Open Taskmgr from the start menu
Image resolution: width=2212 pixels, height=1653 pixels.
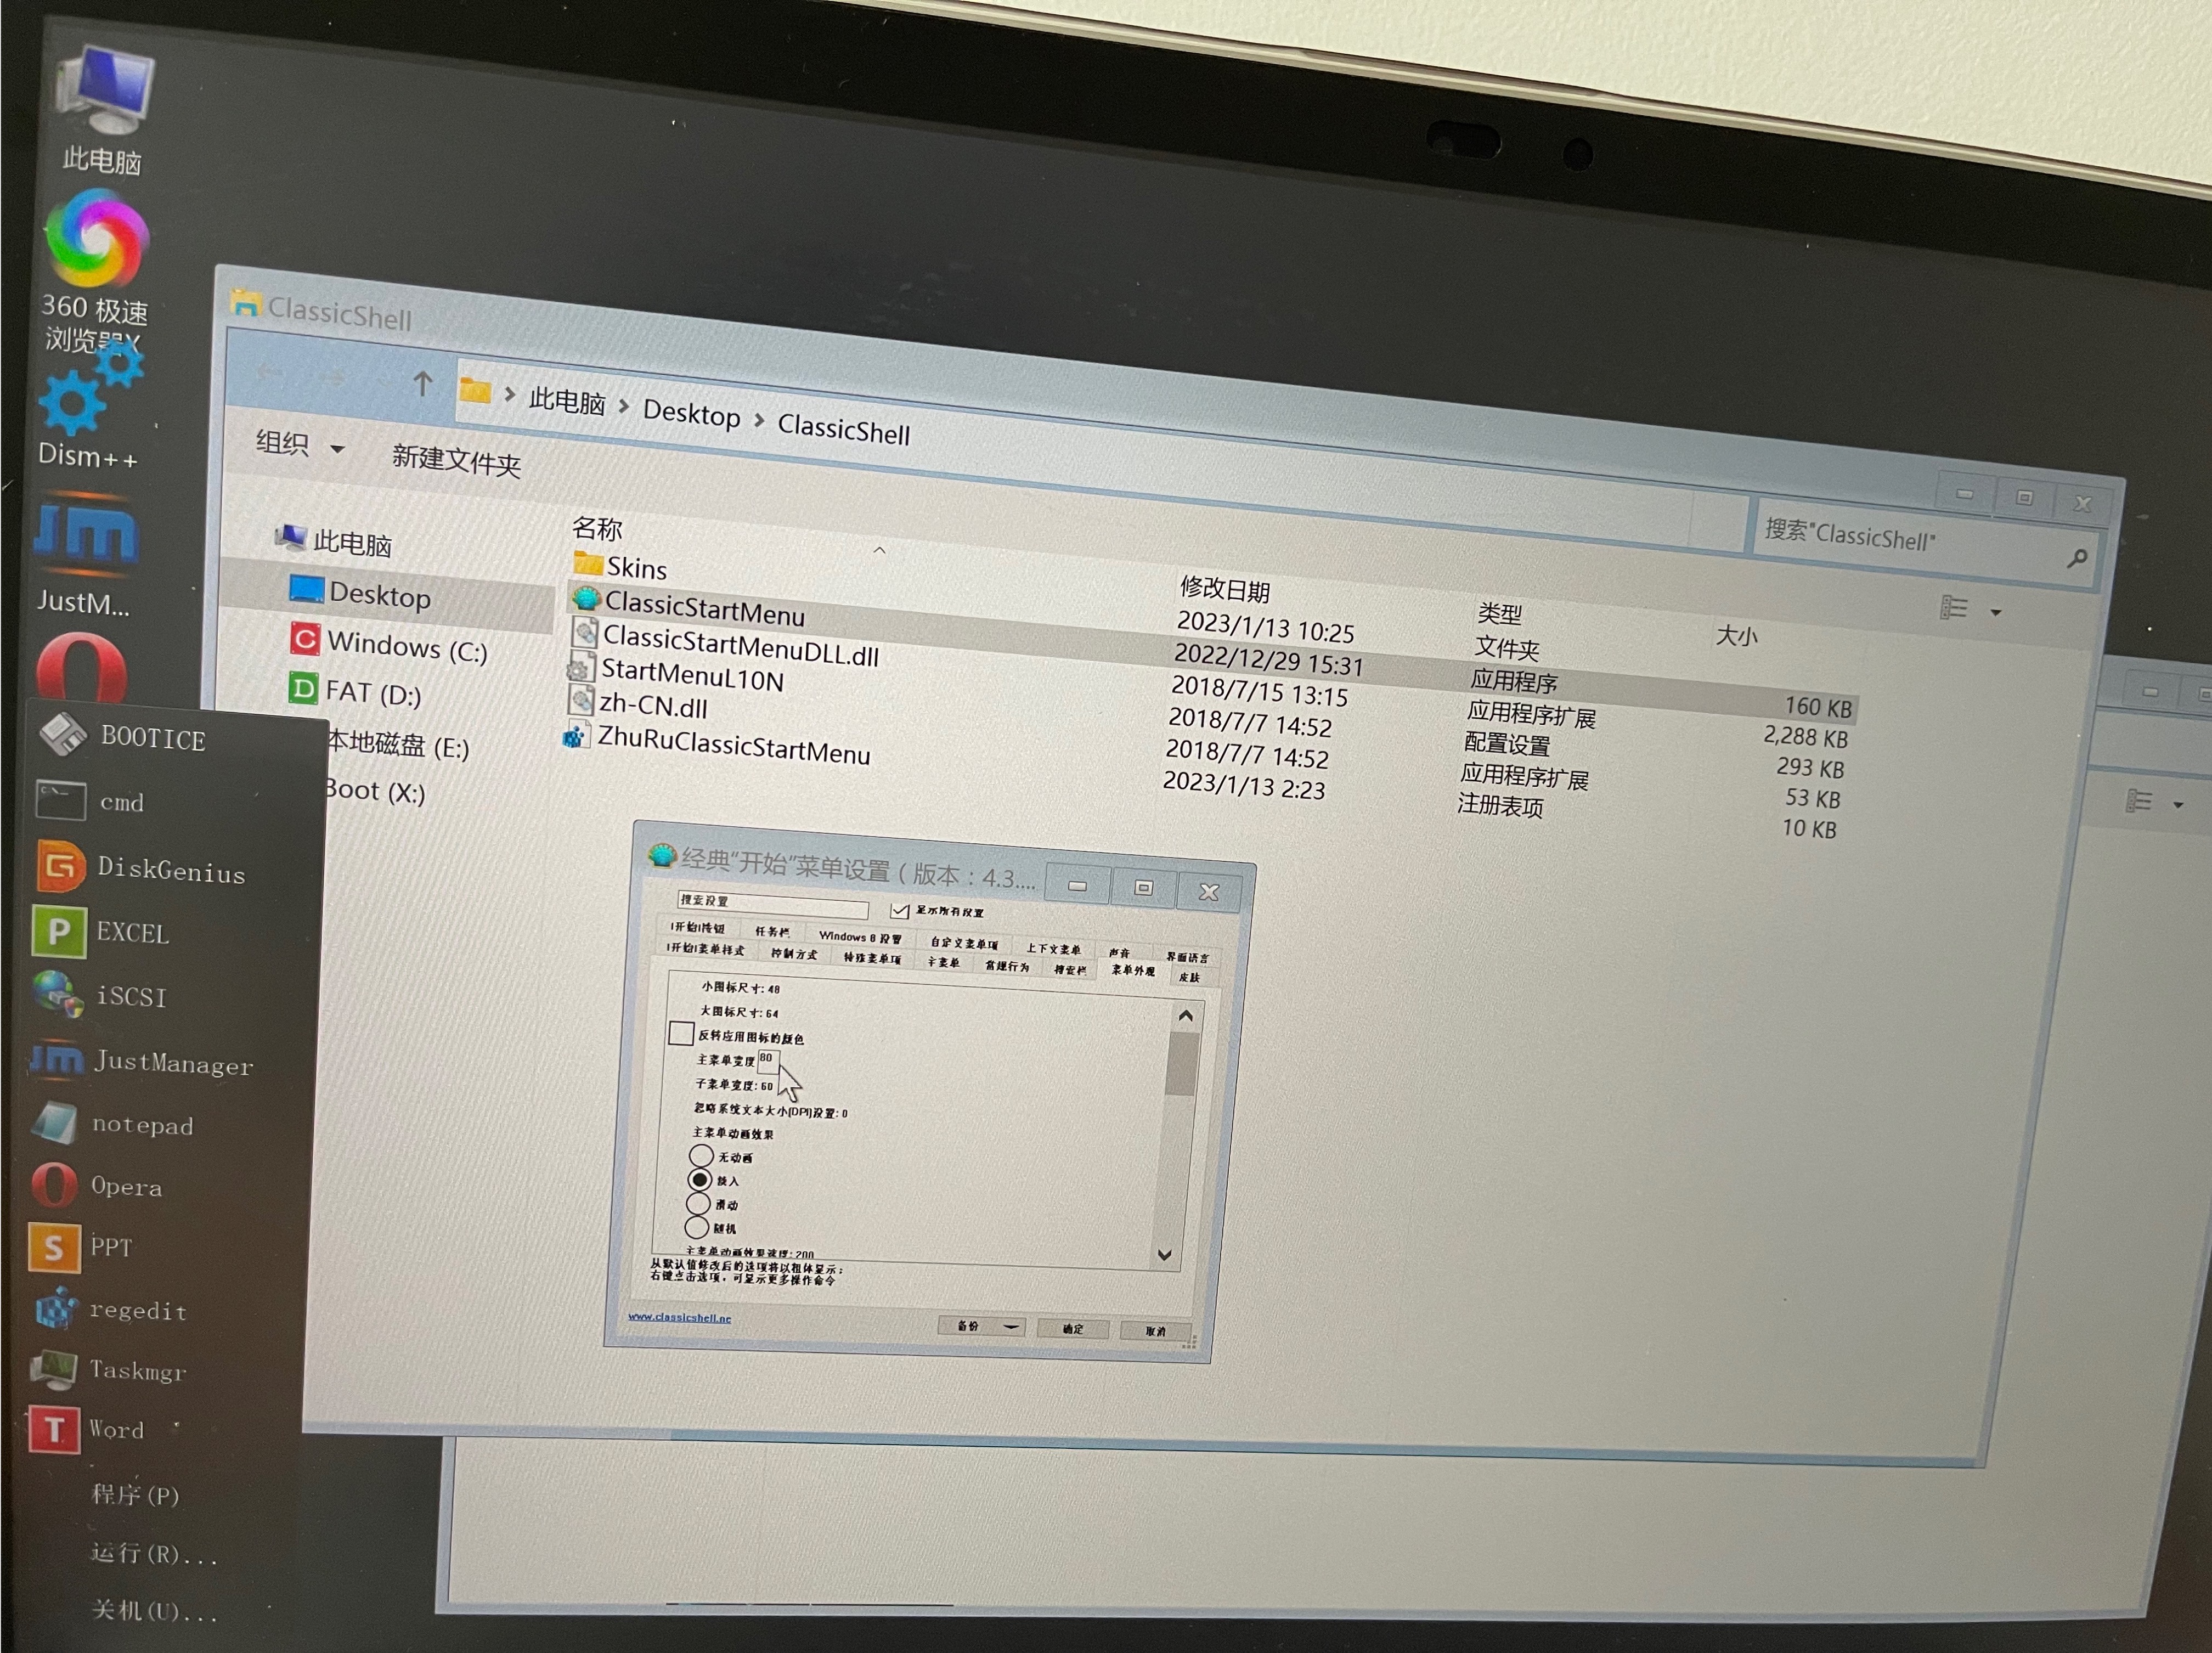[x=108, y=1369]
